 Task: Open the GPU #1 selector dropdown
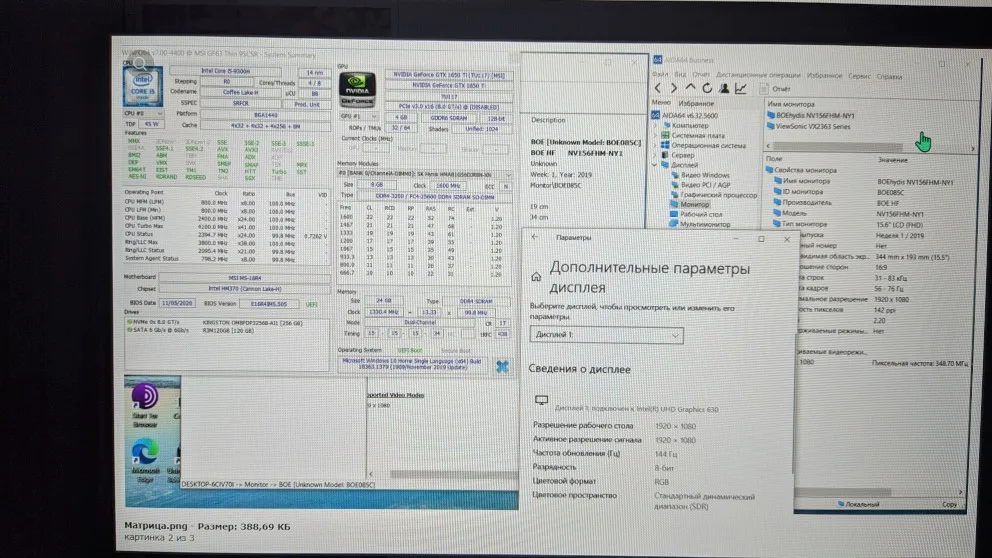point(358,117)
